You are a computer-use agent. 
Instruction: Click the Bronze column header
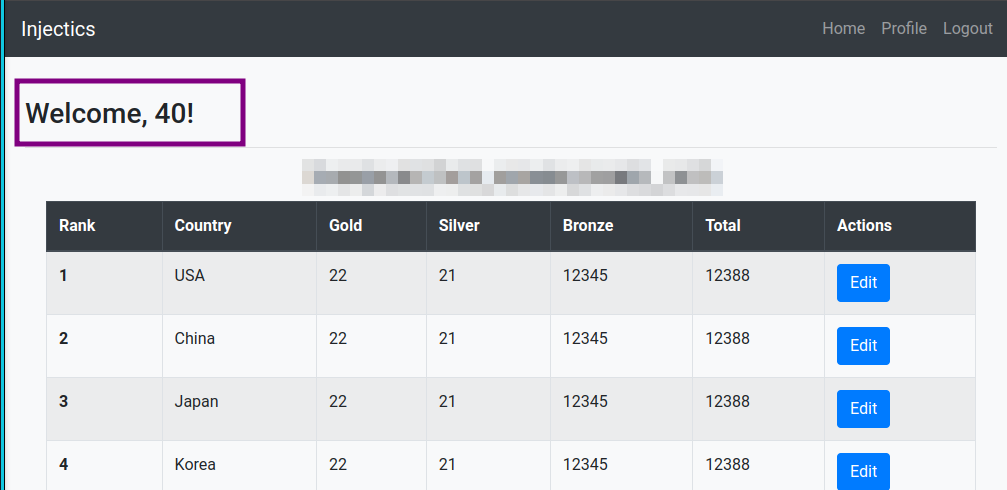click(x=587, y=226)
